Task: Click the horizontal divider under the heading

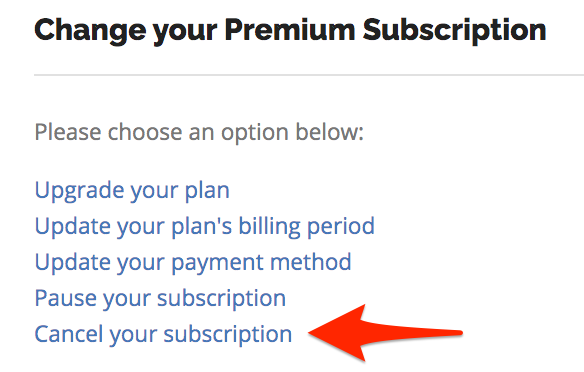Action: tap(309, 75)
